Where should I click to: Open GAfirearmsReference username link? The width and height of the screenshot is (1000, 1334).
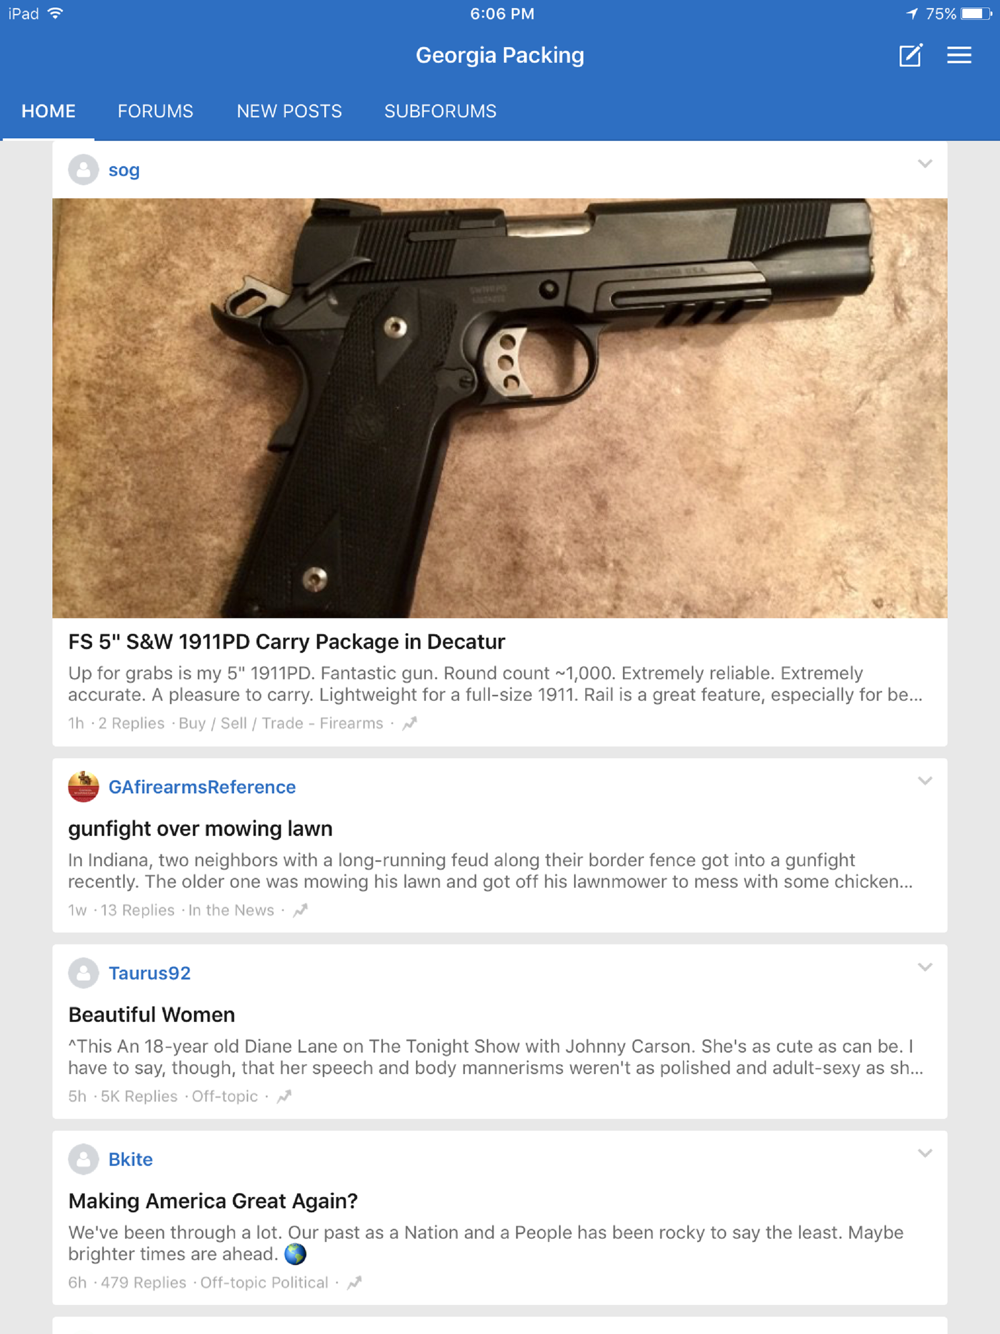click(202, 787)
